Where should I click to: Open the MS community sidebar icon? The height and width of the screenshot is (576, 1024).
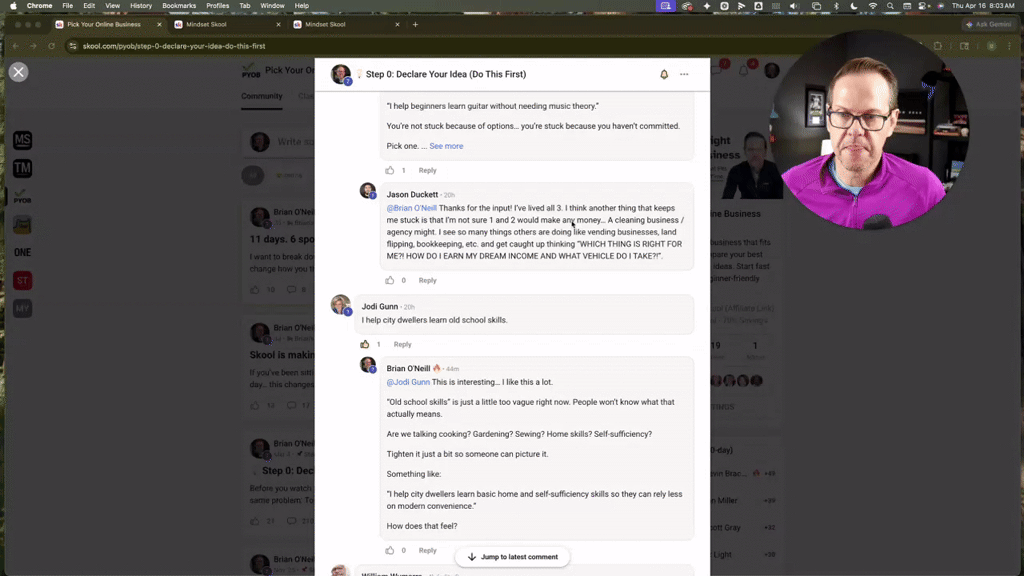pos(22,140)
